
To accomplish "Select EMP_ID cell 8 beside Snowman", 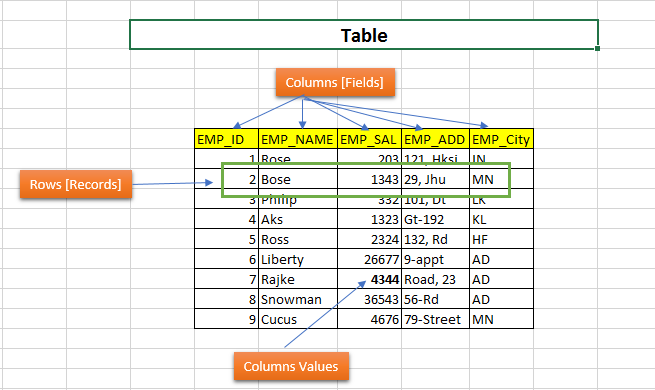I will click(226, 299).
